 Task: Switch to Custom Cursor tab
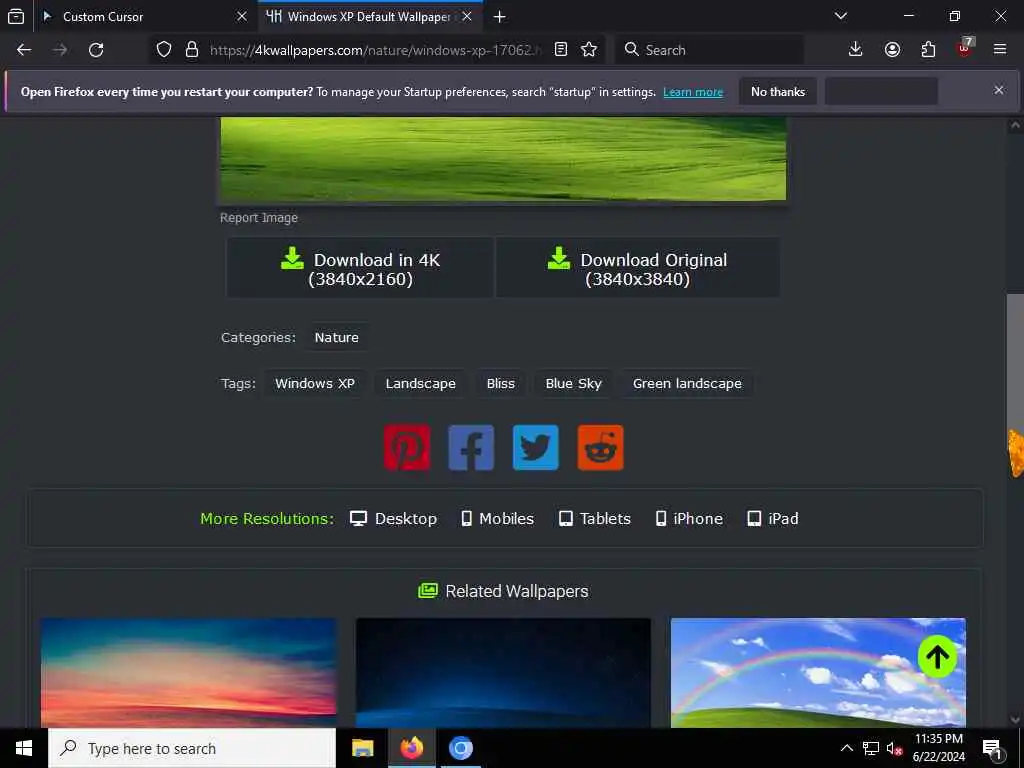[144, 16]
